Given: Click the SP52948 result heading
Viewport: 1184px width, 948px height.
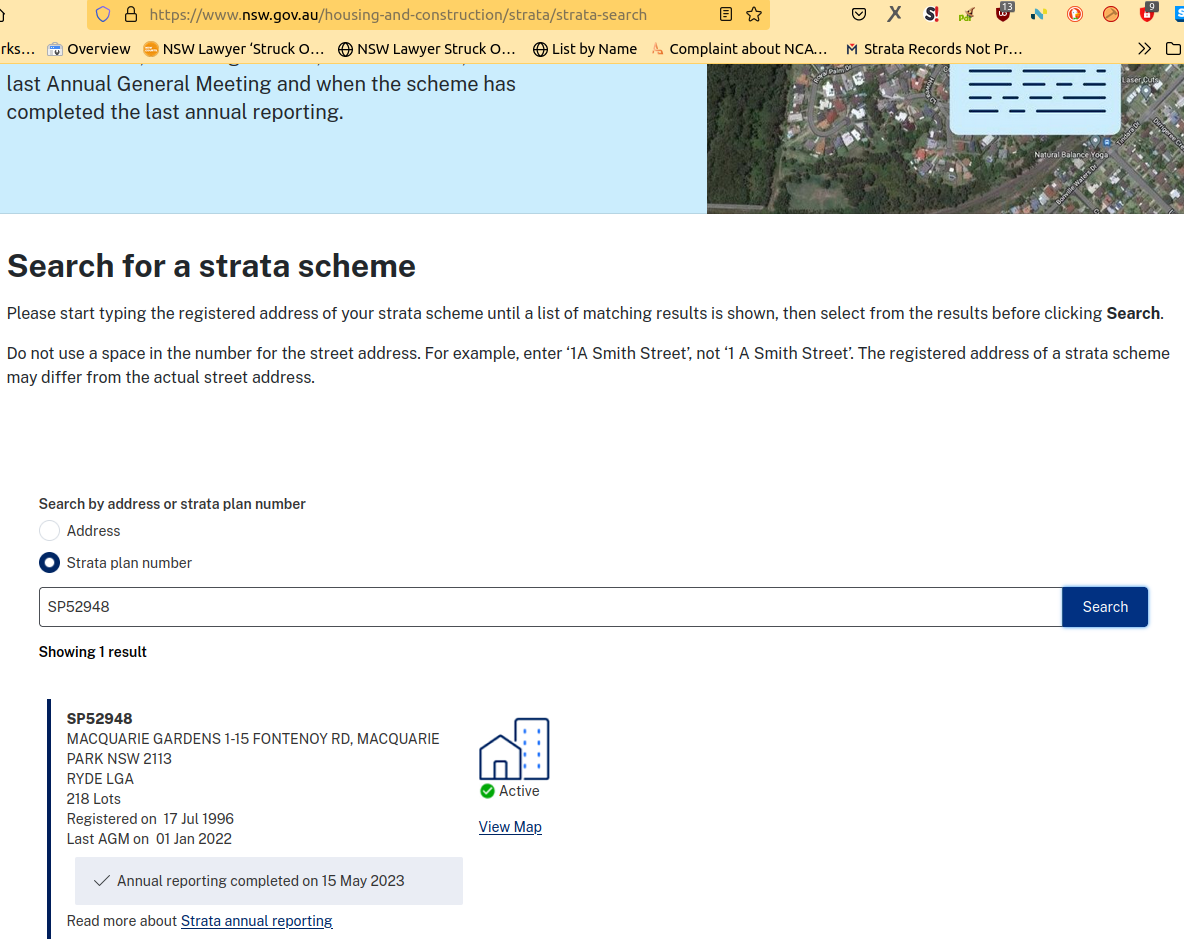Looking at the screenshot, I should [x=100, y=718].
